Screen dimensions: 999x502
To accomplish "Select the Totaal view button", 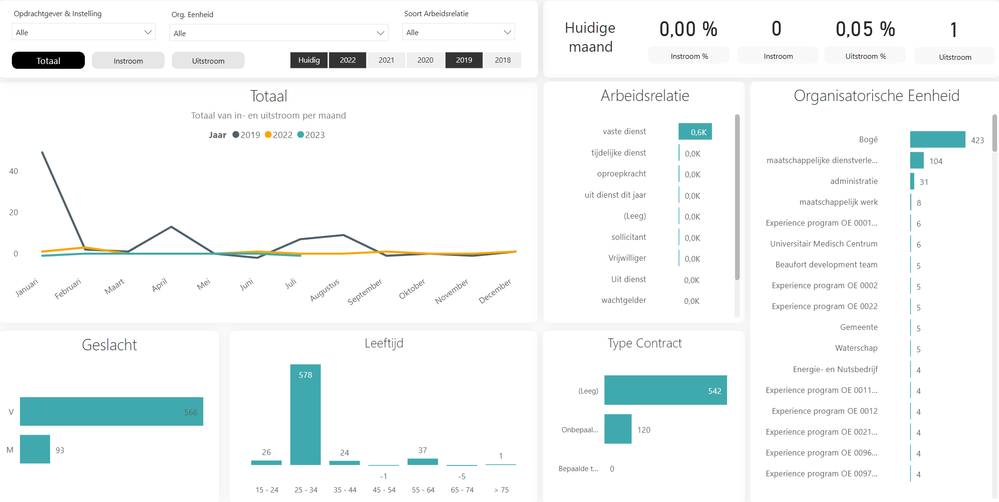I will (x=48, y=61).
